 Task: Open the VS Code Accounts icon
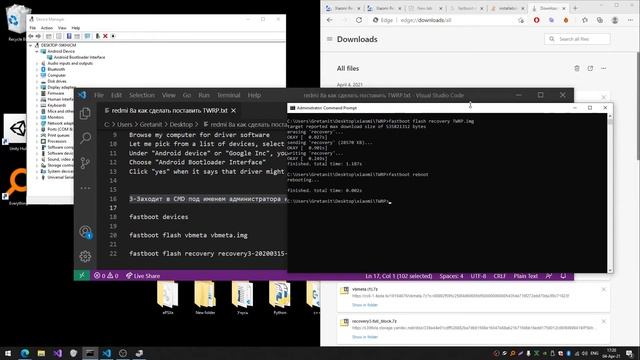[85, 232]
